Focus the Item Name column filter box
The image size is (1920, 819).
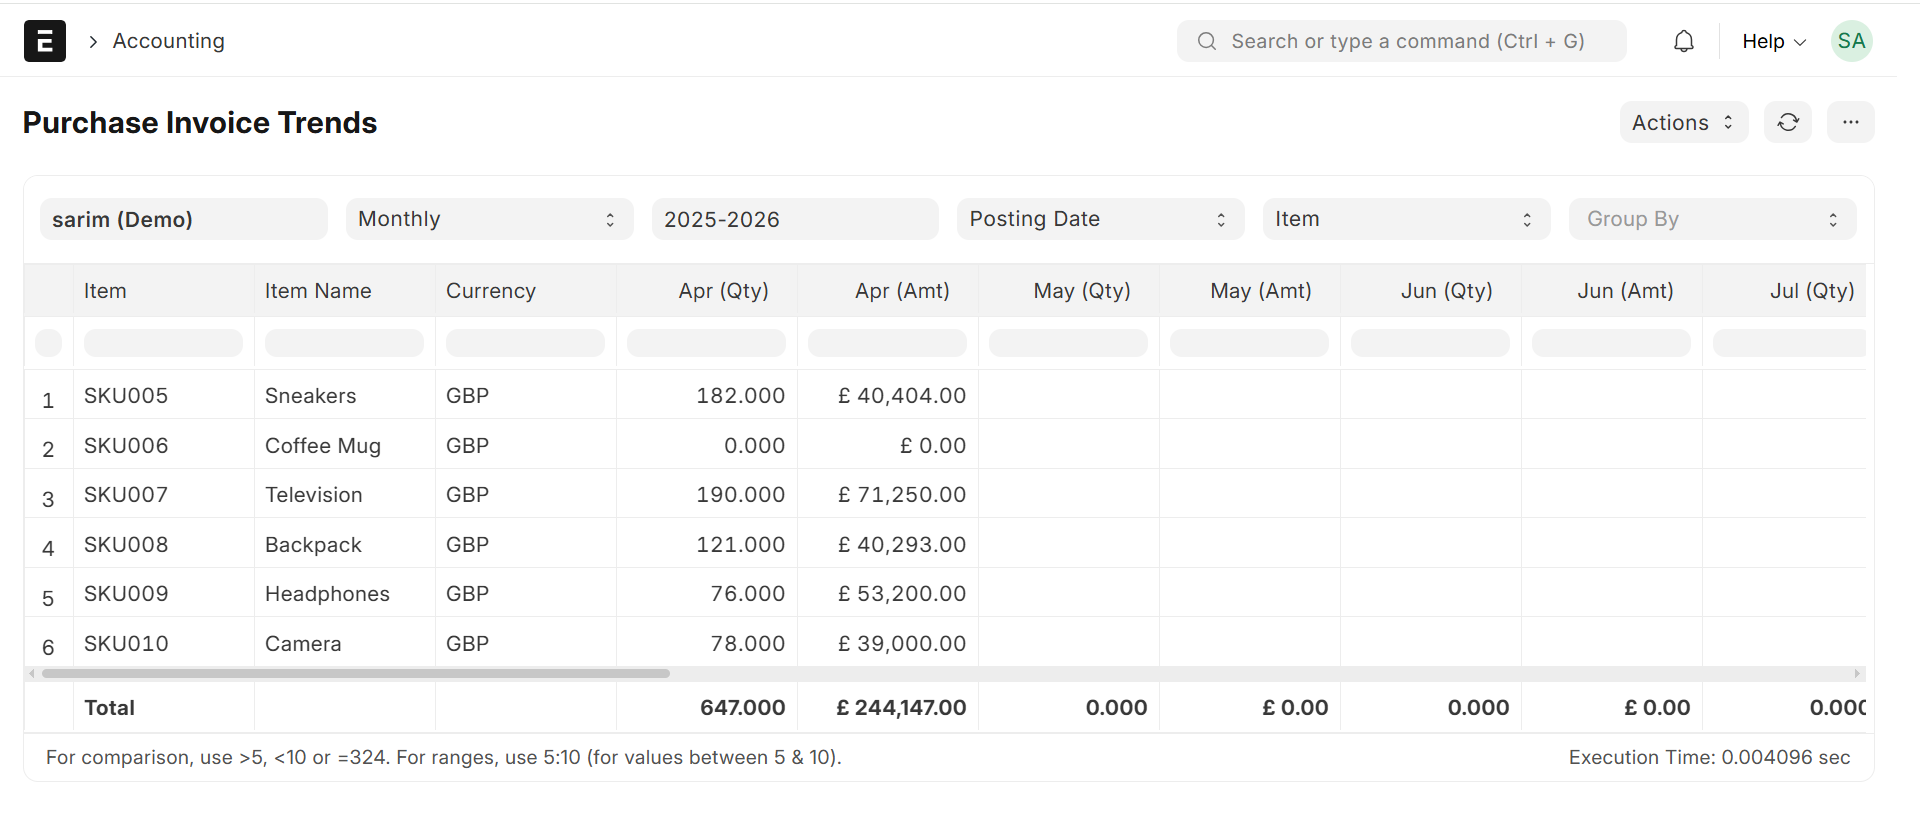click(x=344, y=343)
